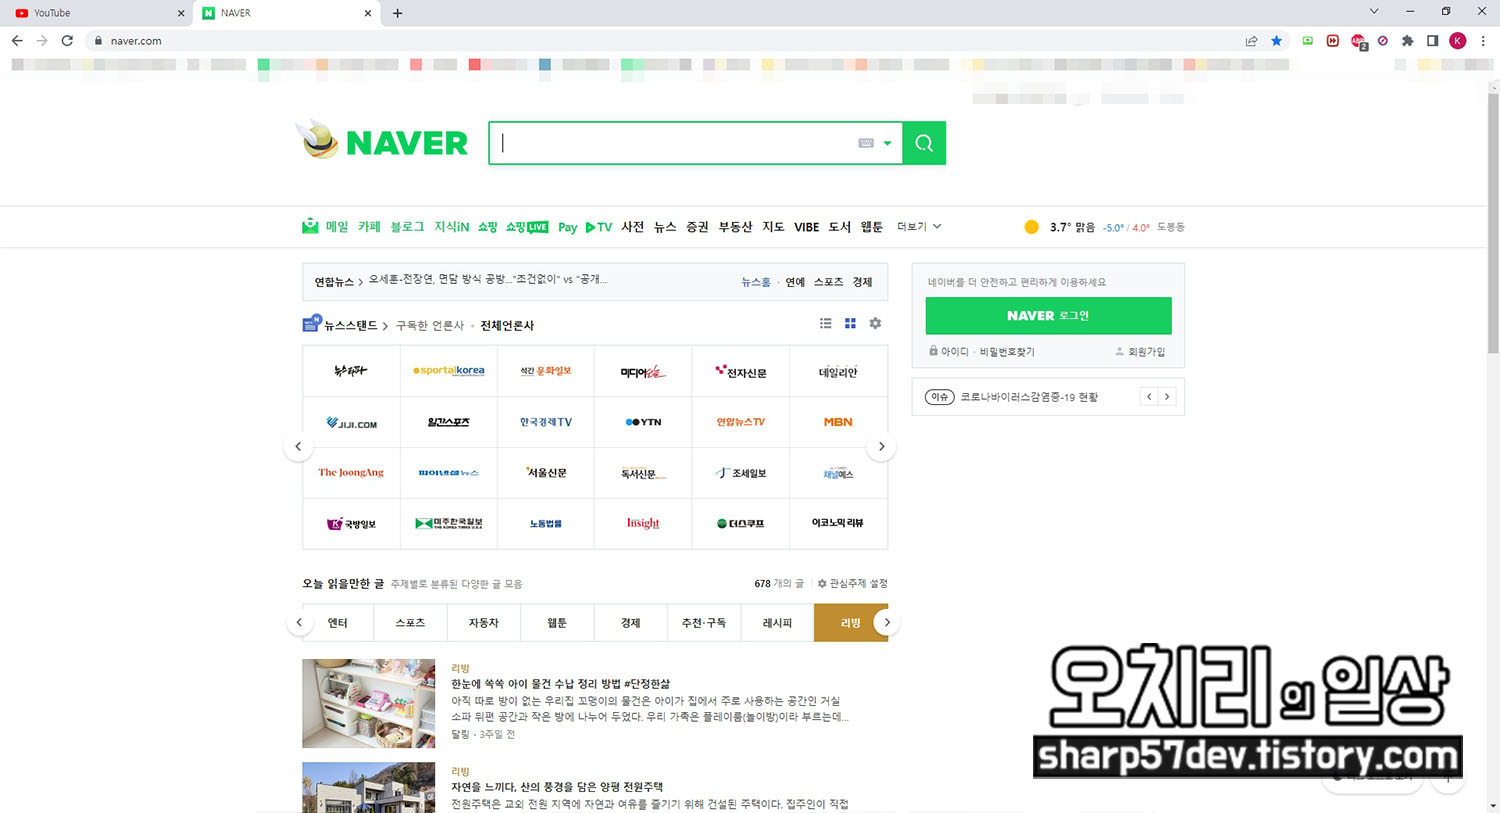Open Naver TV link

tap(599, 227)
